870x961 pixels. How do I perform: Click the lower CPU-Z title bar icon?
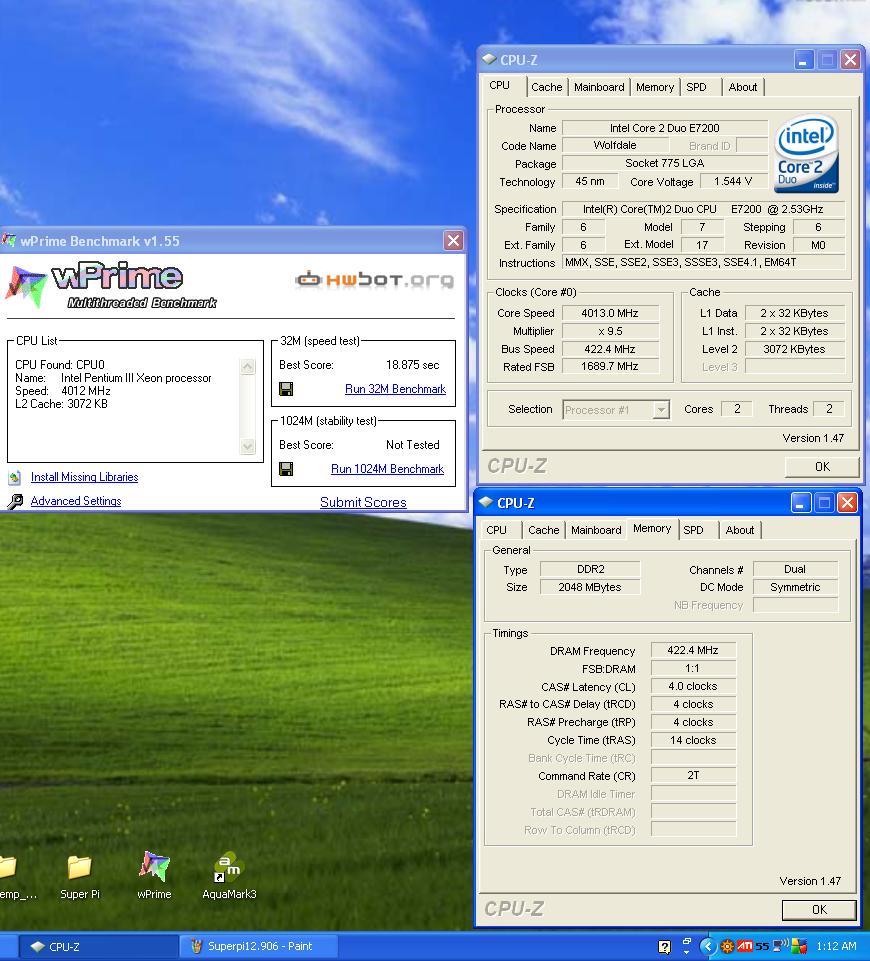pos(486,503)
